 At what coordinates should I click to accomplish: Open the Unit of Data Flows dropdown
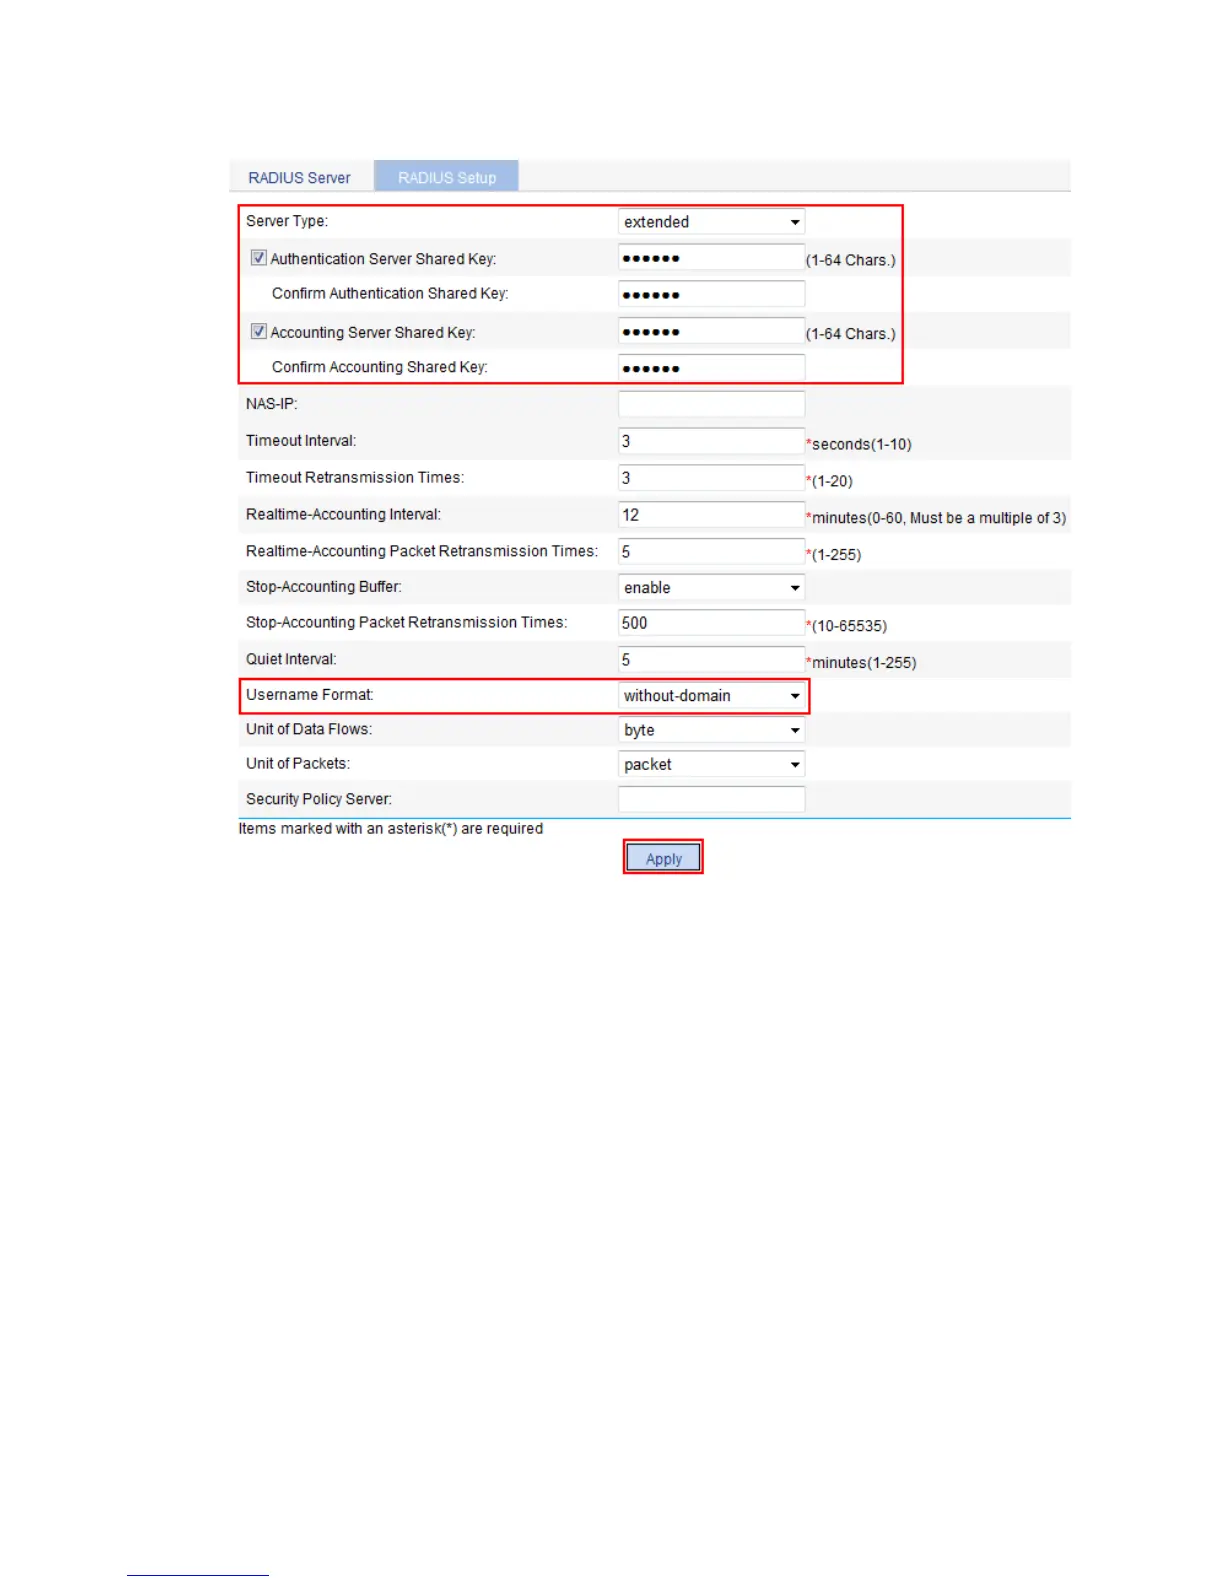pyautogui.click(x=711, y=730)
